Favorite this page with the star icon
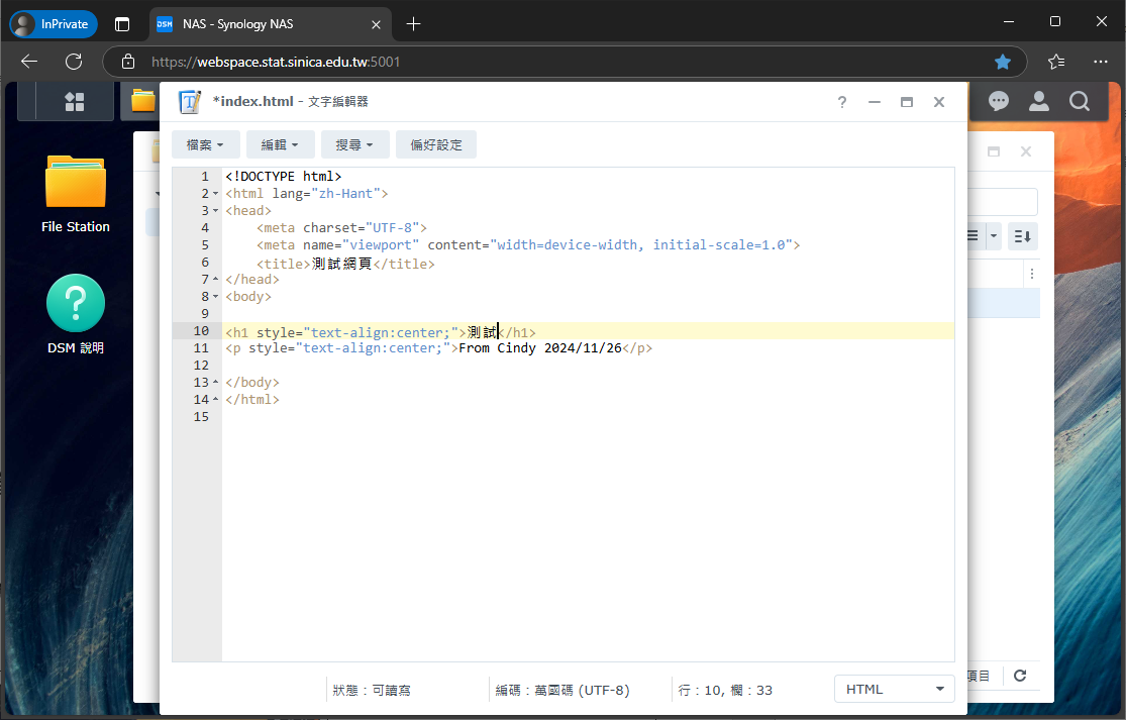Image resolution: width=1126 pixels, height=720 pixels. click(1002, 62)
